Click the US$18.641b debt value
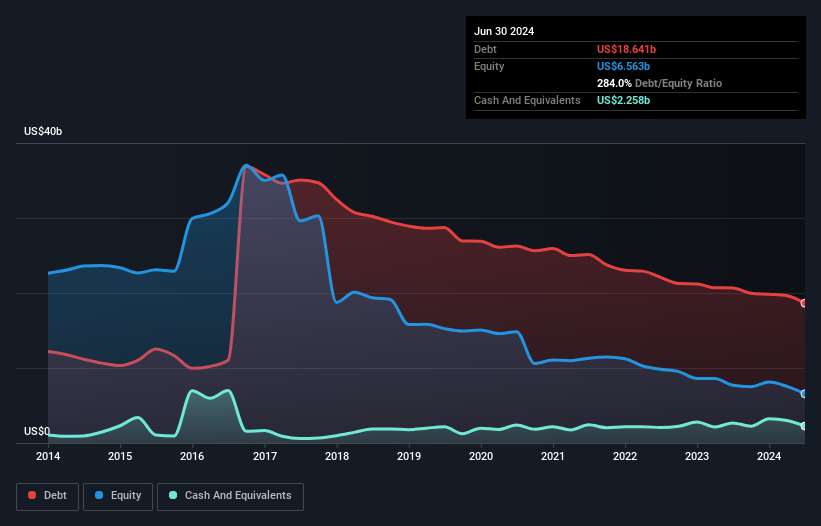 (x=626, y=49)
